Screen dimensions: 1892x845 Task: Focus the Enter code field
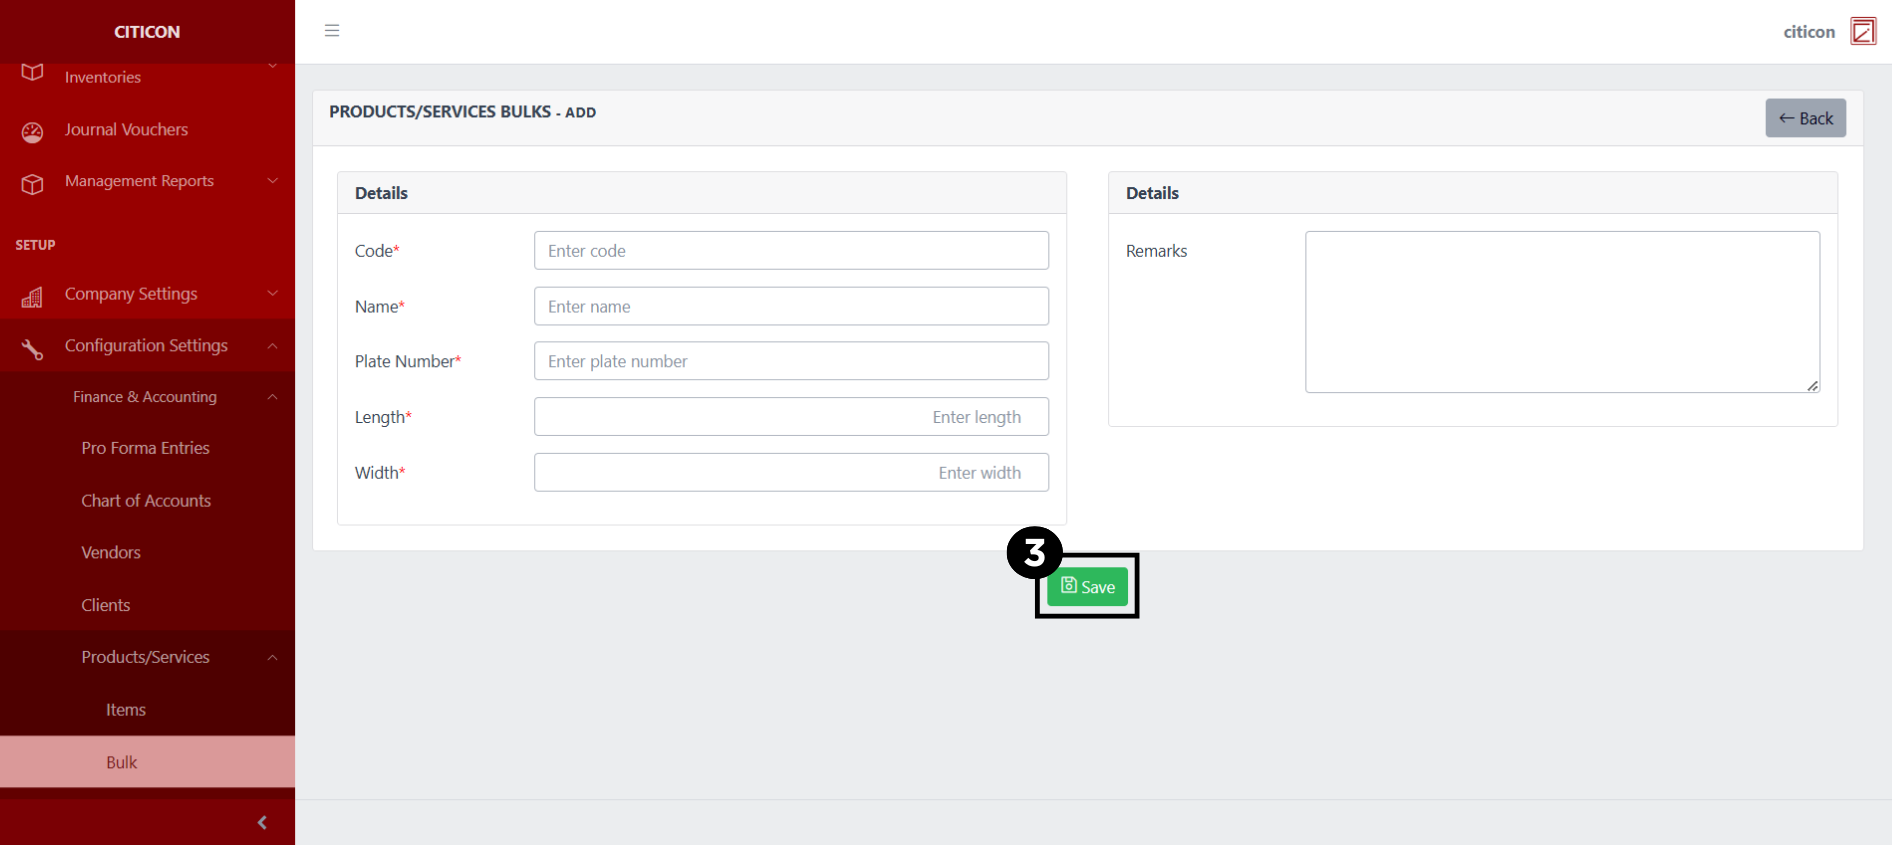click(x=791, y=251)
